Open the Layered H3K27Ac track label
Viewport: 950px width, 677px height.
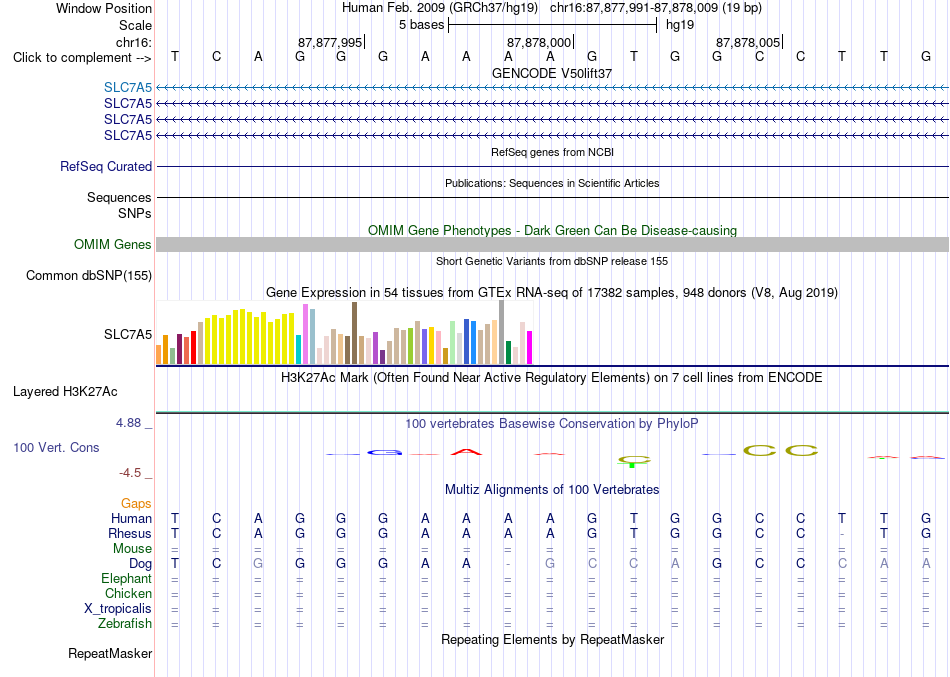tap(65, 392)
